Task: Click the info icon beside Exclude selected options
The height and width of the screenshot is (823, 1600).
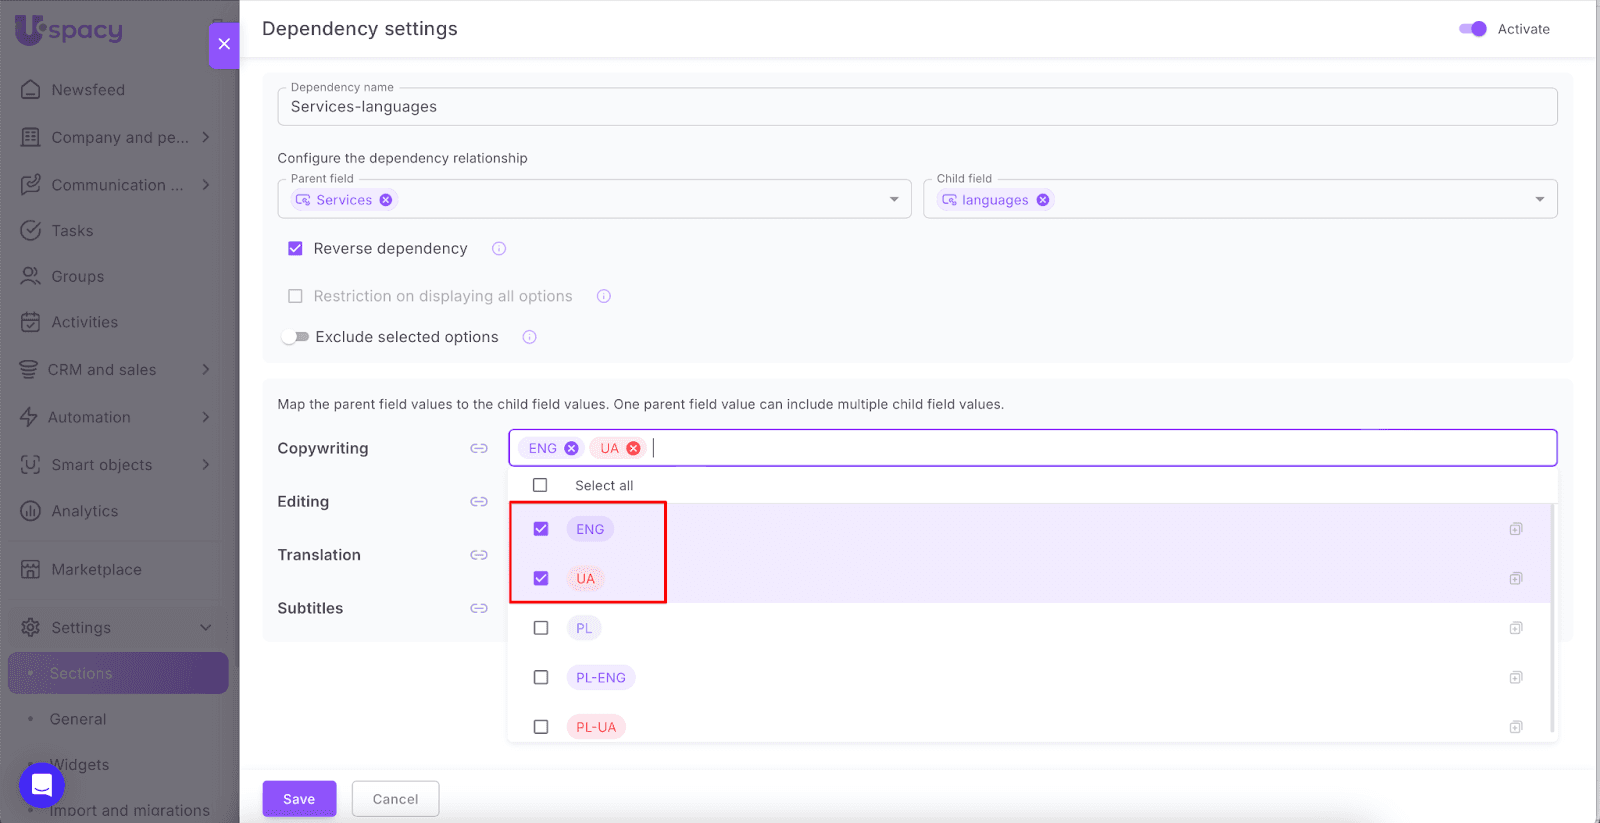Action: [530, 337]
